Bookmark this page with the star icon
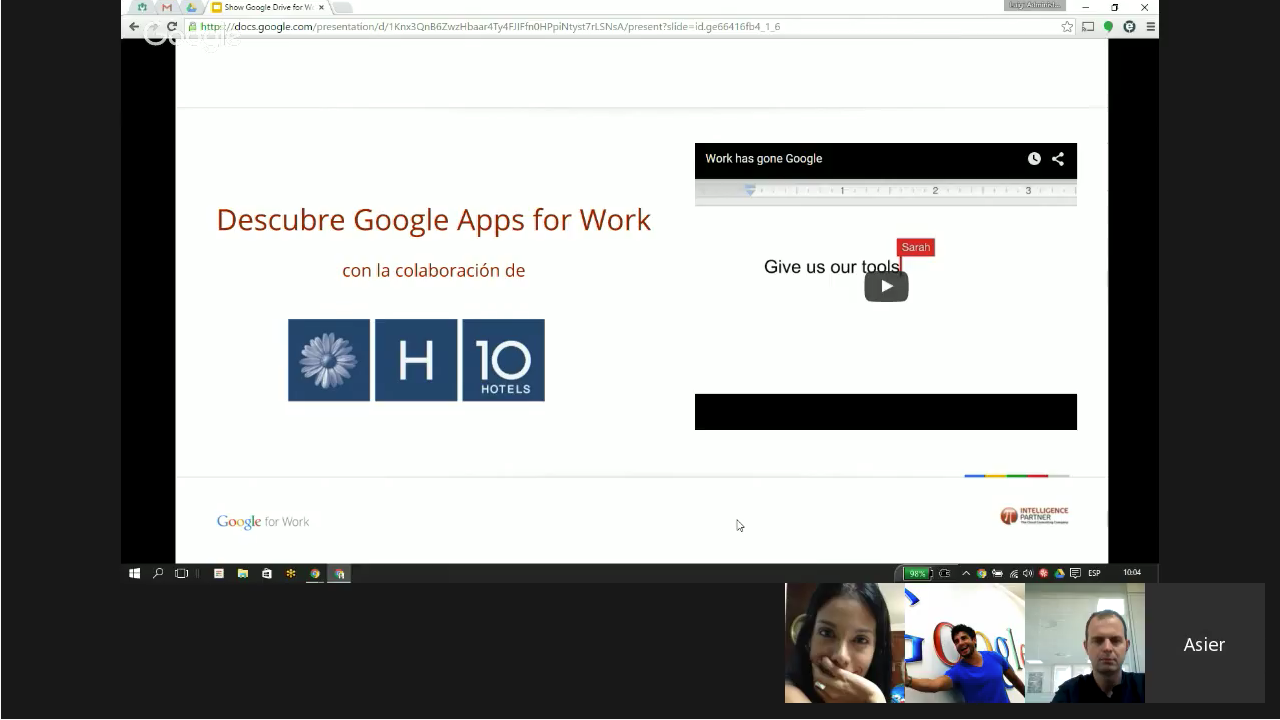Image resolution: width=1280 pixels, height=720 pixels. click(1067, 27)
